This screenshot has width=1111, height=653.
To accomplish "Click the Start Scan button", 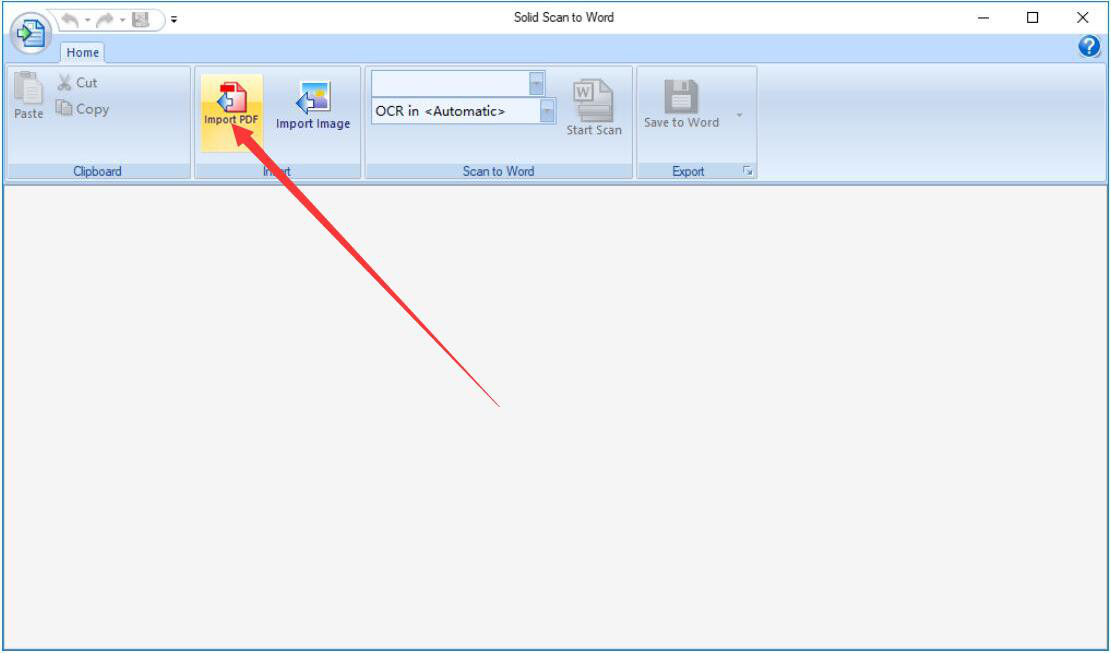I will point(594,107).
